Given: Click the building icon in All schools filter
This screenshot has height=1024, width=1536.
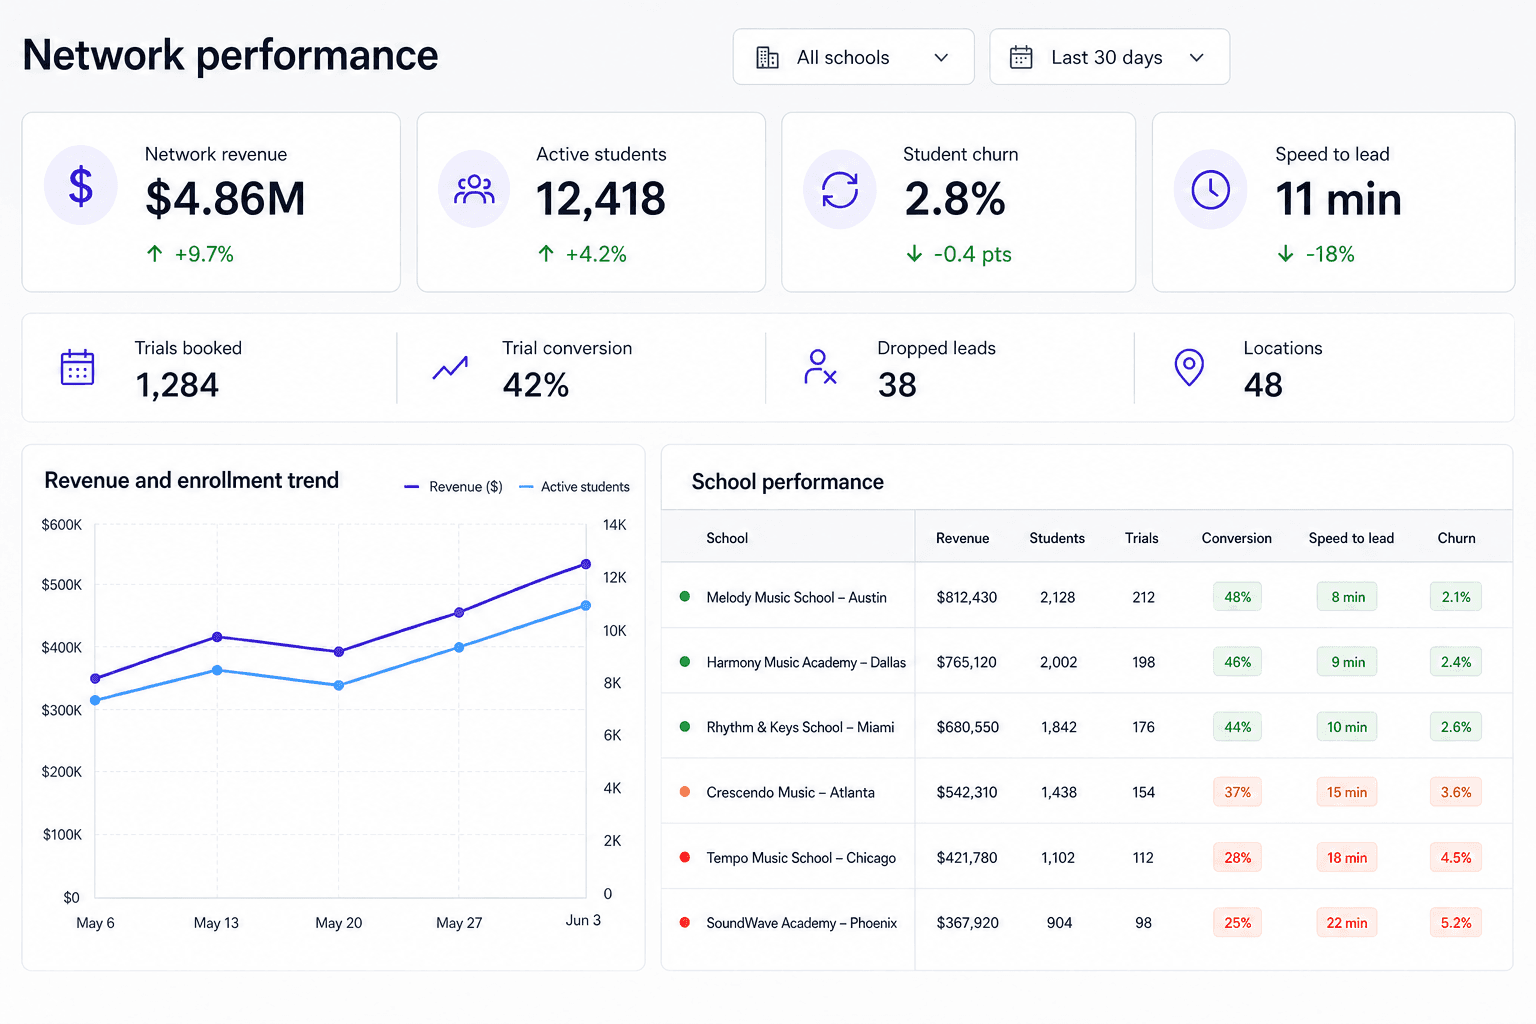Looking at the screenshot, I should coord(767,57).
